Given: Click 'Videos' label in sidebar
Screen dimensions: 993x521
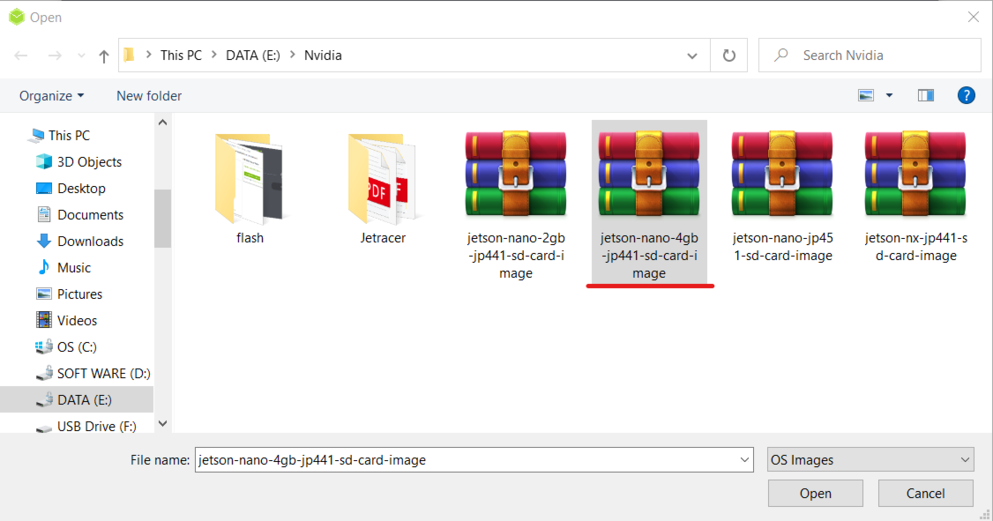Looking at the screenshot, I should click(77, 320).
